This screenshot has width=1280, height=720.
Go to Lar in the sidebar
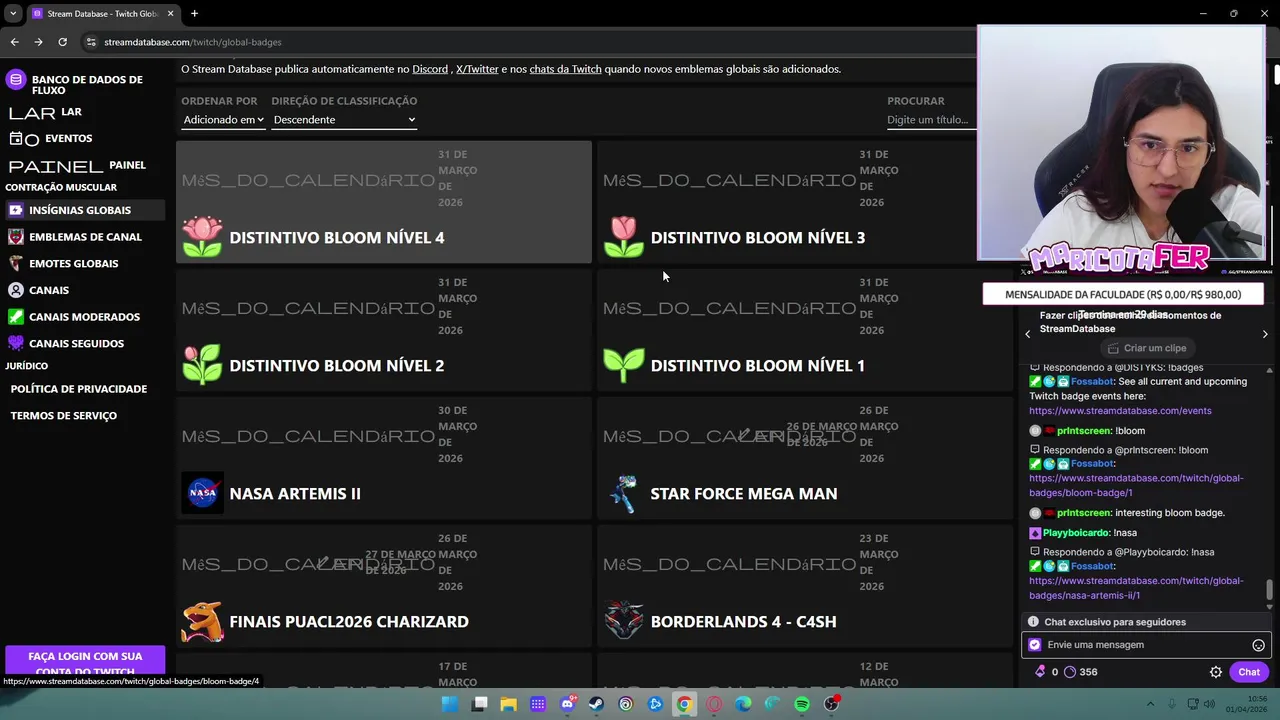coord(45,112)
